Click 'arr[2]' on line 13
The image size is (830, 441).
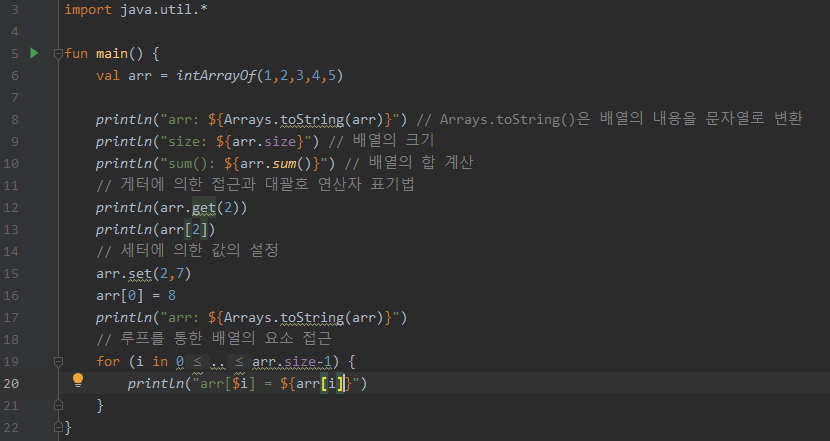184,229
